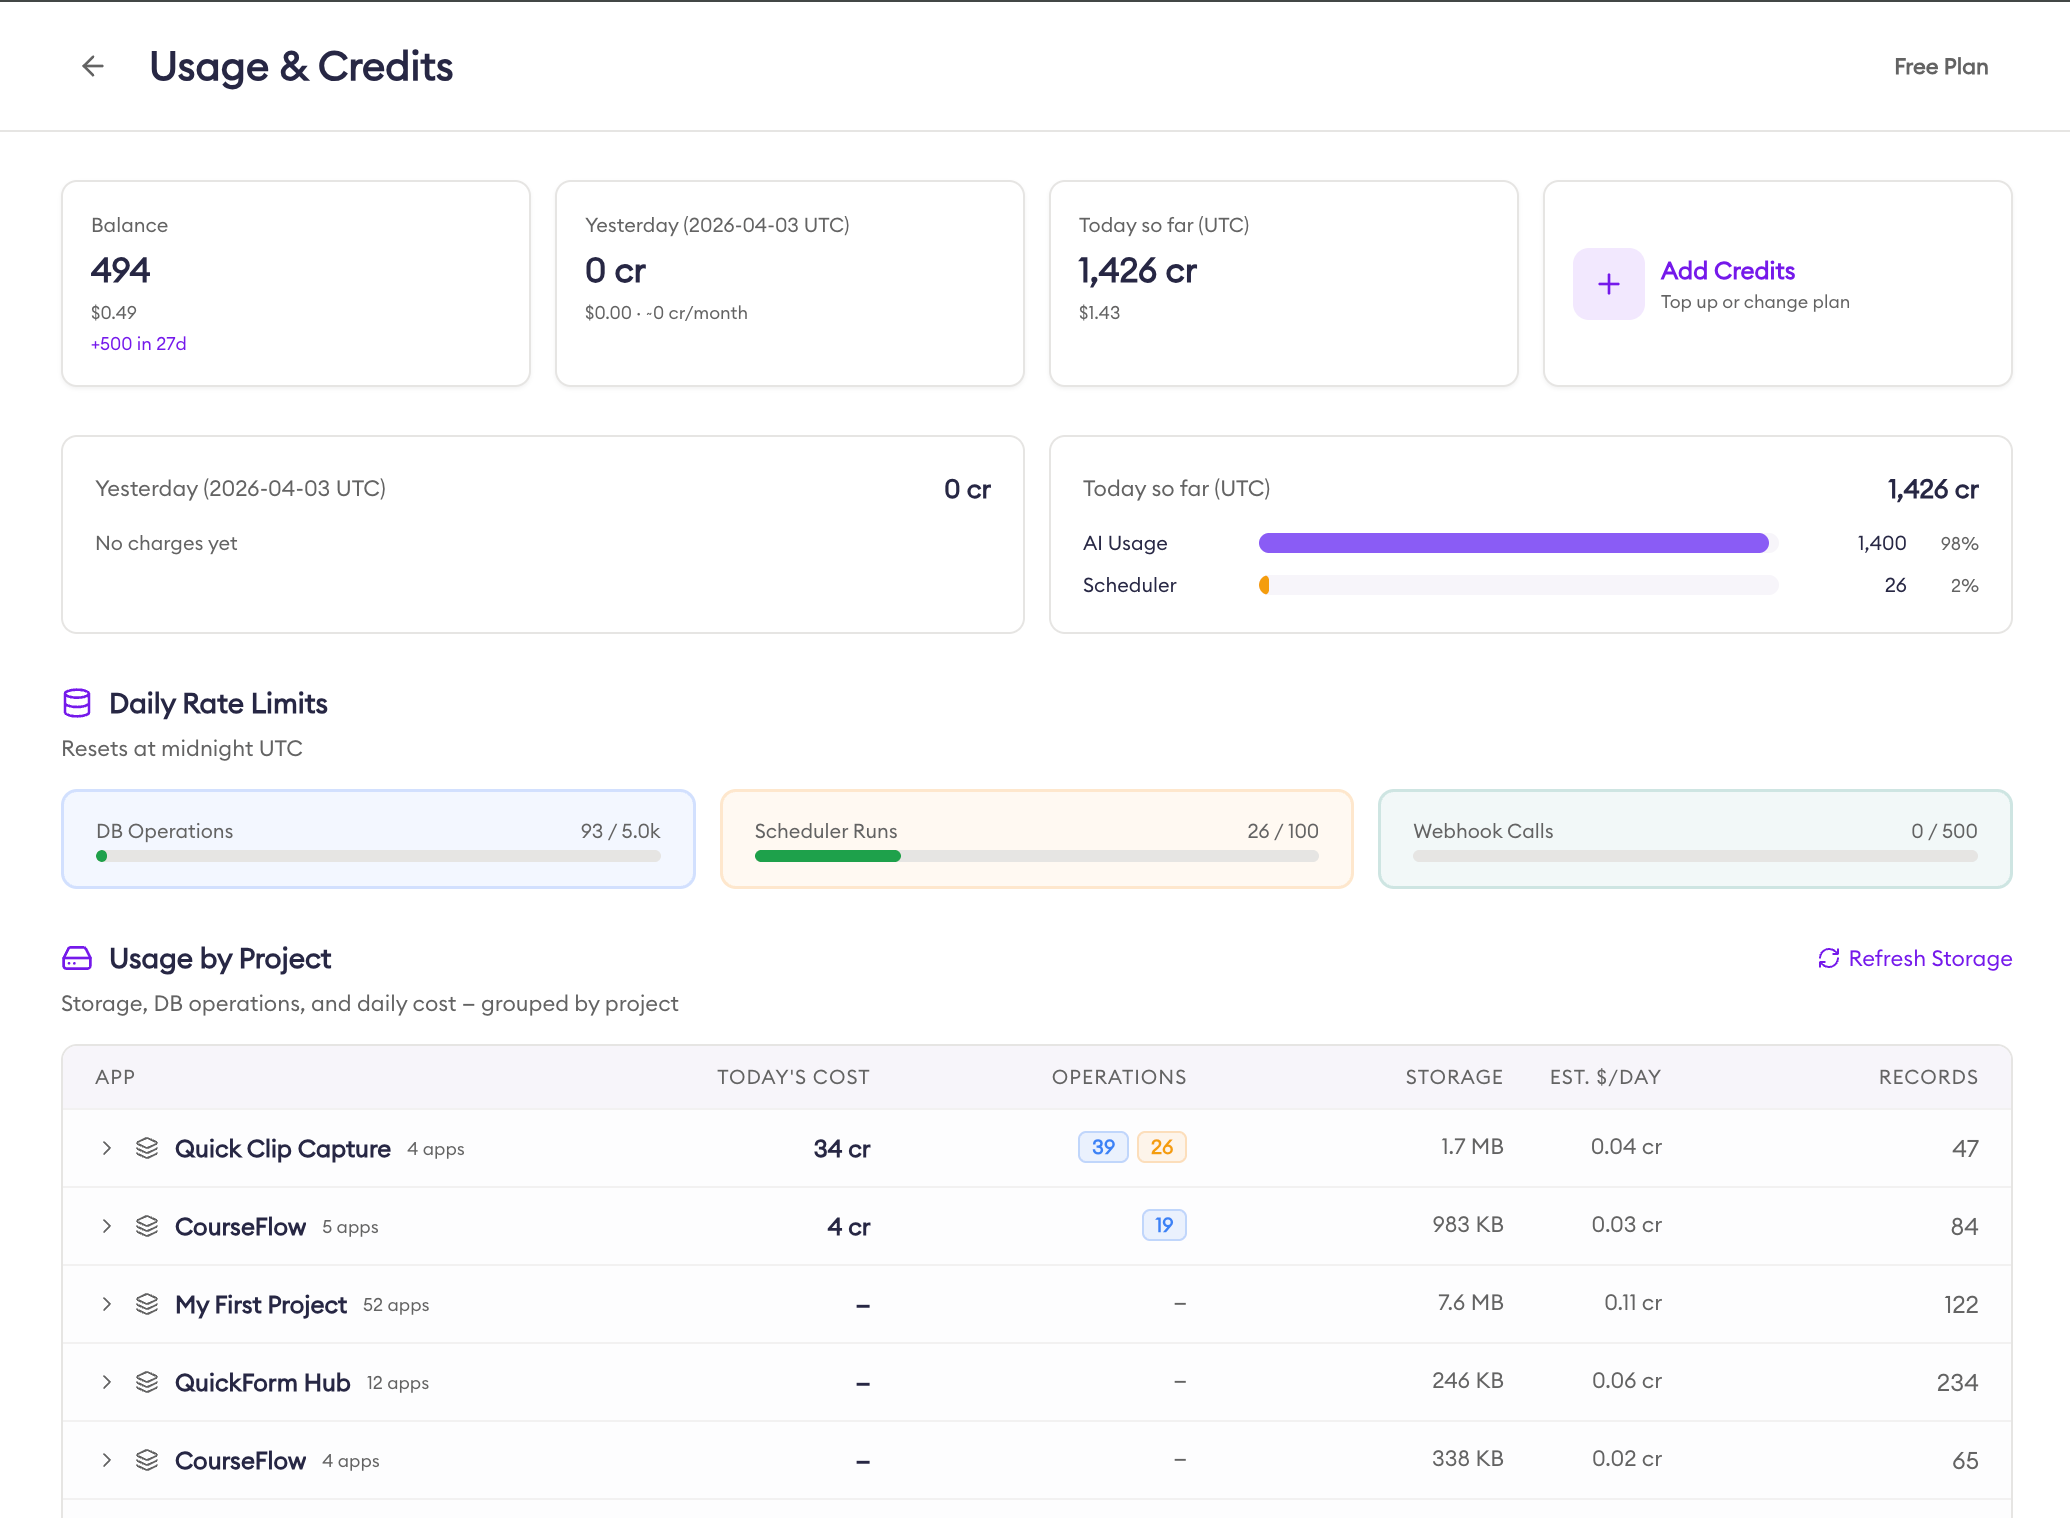Screen dimensions: 2070x1518
Task: Click the database icon beside Daily Rate Limits
Action: pyautogui.click(x=77, y=703)
